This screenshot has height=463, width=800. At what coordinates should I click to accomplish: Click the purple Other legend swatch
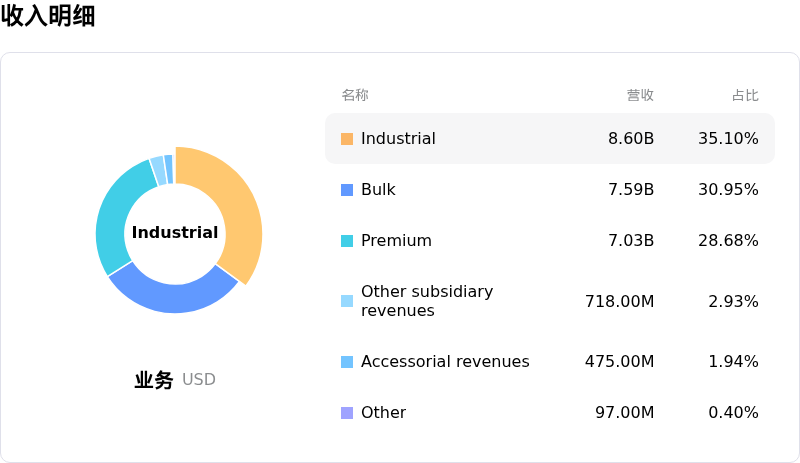[x=347, y=413]
